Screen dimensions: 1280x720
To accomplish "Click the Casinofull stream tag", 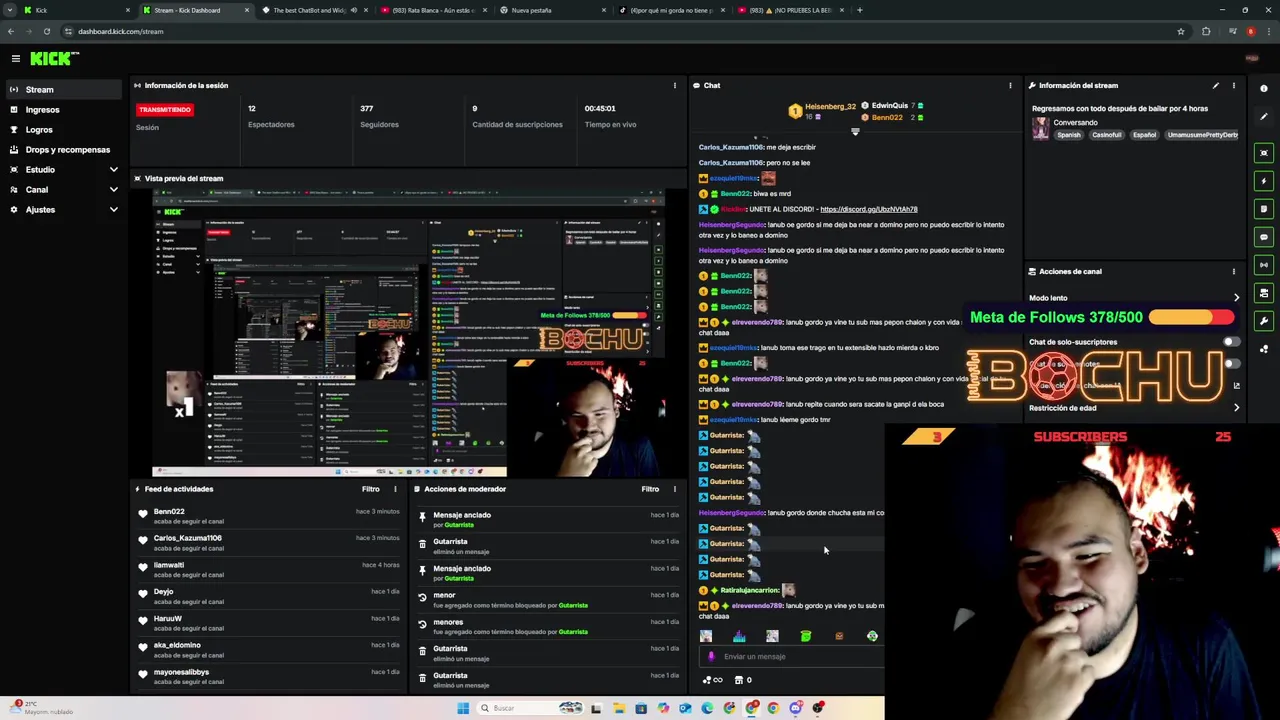I will point(1107,135).
